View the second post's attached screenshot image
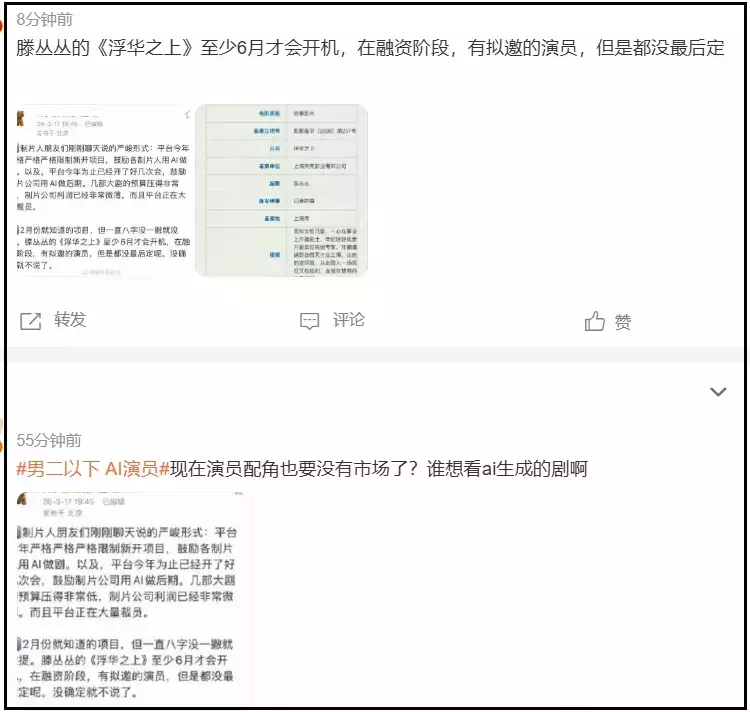The height and width of the screenshot is (712, 750). [x=133, y=598]
